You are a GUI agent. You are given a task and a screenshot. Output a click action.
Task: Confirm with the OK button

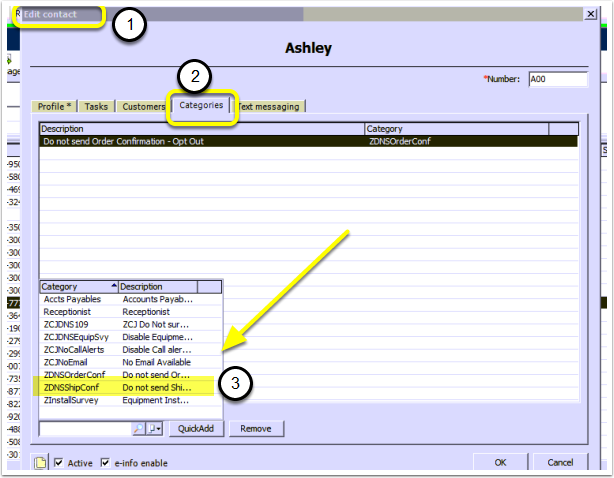[x=500, y=462]
